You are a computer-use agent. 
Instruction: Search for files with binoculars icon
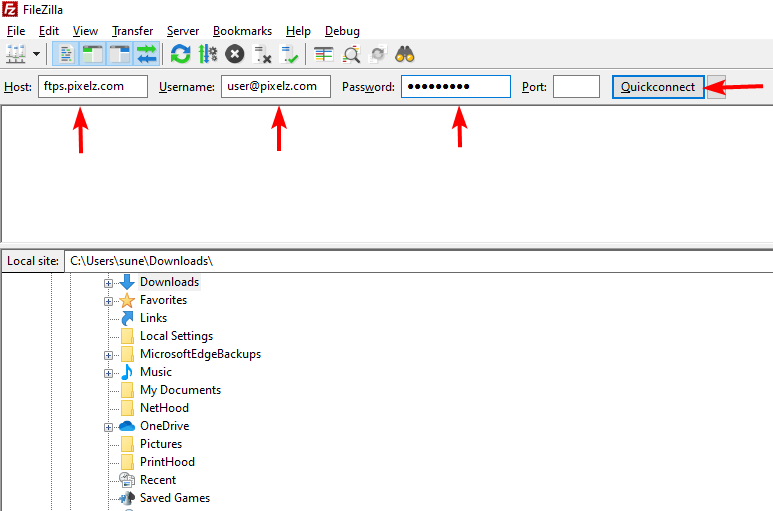click(405, 54)
